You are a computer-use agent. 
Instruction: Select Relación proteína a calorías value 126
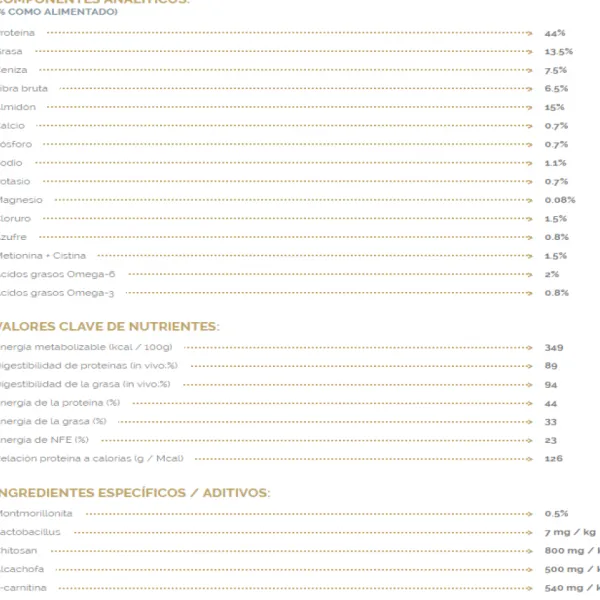(554, 458)
